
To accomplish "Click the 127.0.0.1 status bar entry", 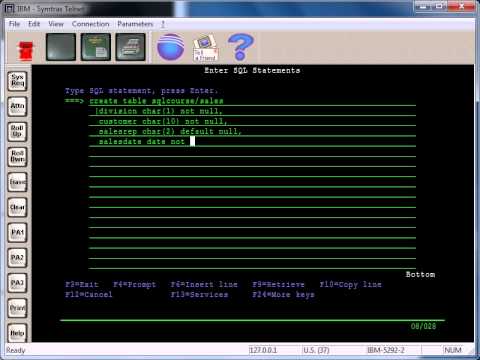I will coord(263,350).
